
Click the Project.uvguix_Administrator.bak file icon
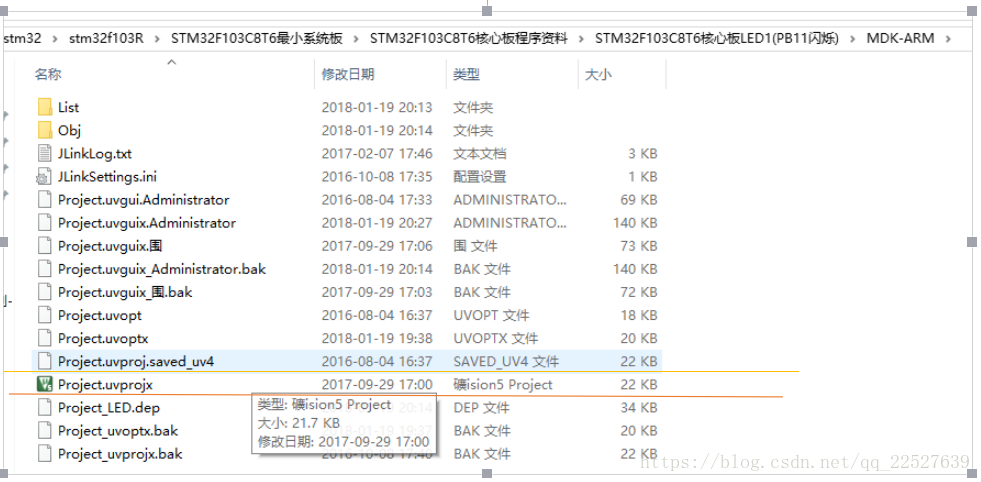(44, 269)
